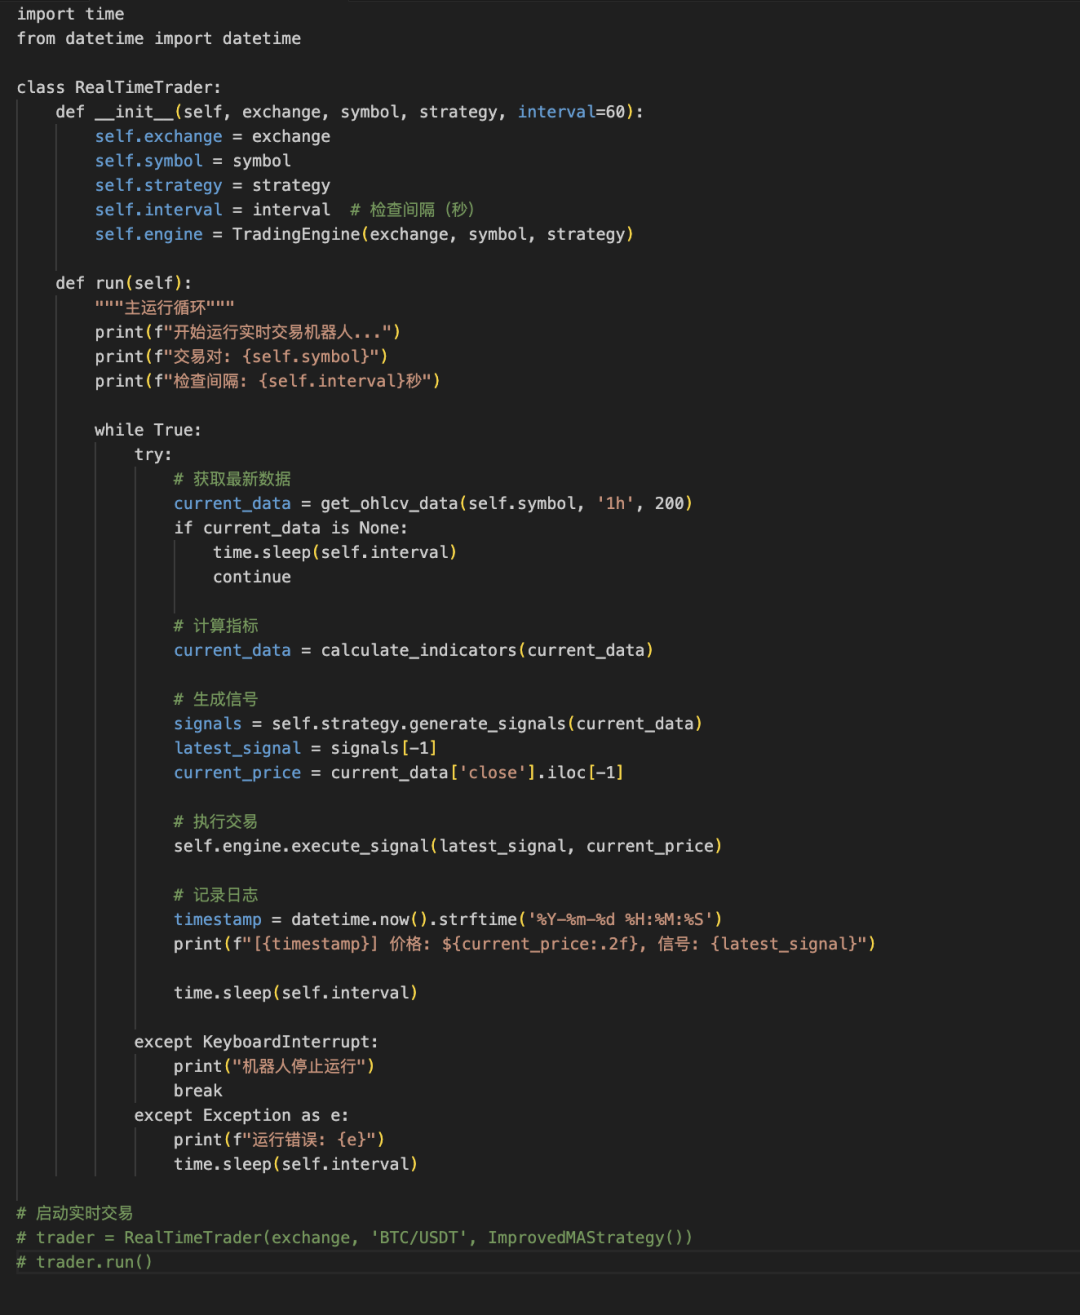Click 'self.strategy = strategy' line
The image size is (1080, 1315).
tap(212, 185)
